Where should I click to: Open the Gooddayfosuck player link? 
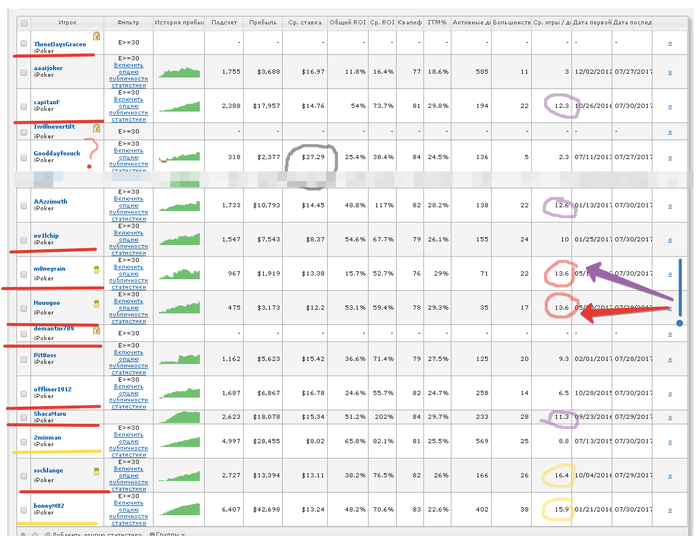point(57,153)
